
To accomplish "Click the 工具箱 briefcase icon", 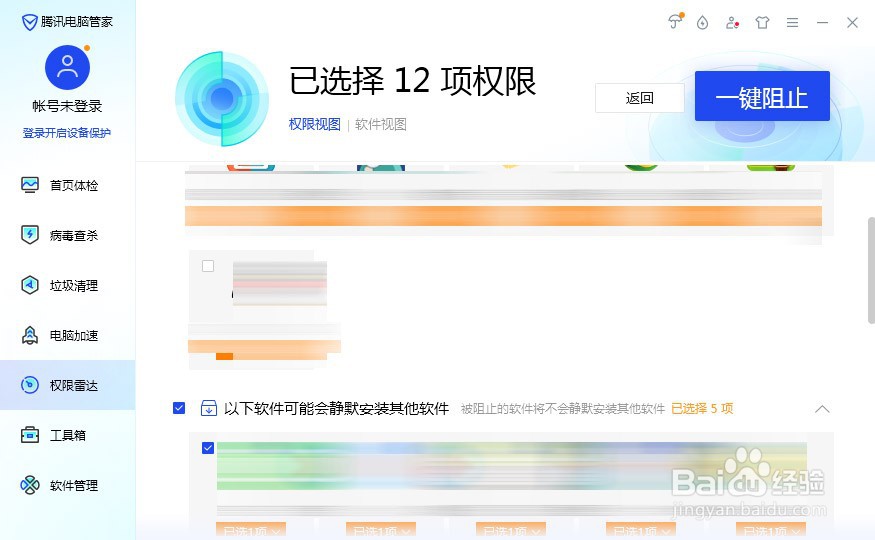I will coord(30,435).
